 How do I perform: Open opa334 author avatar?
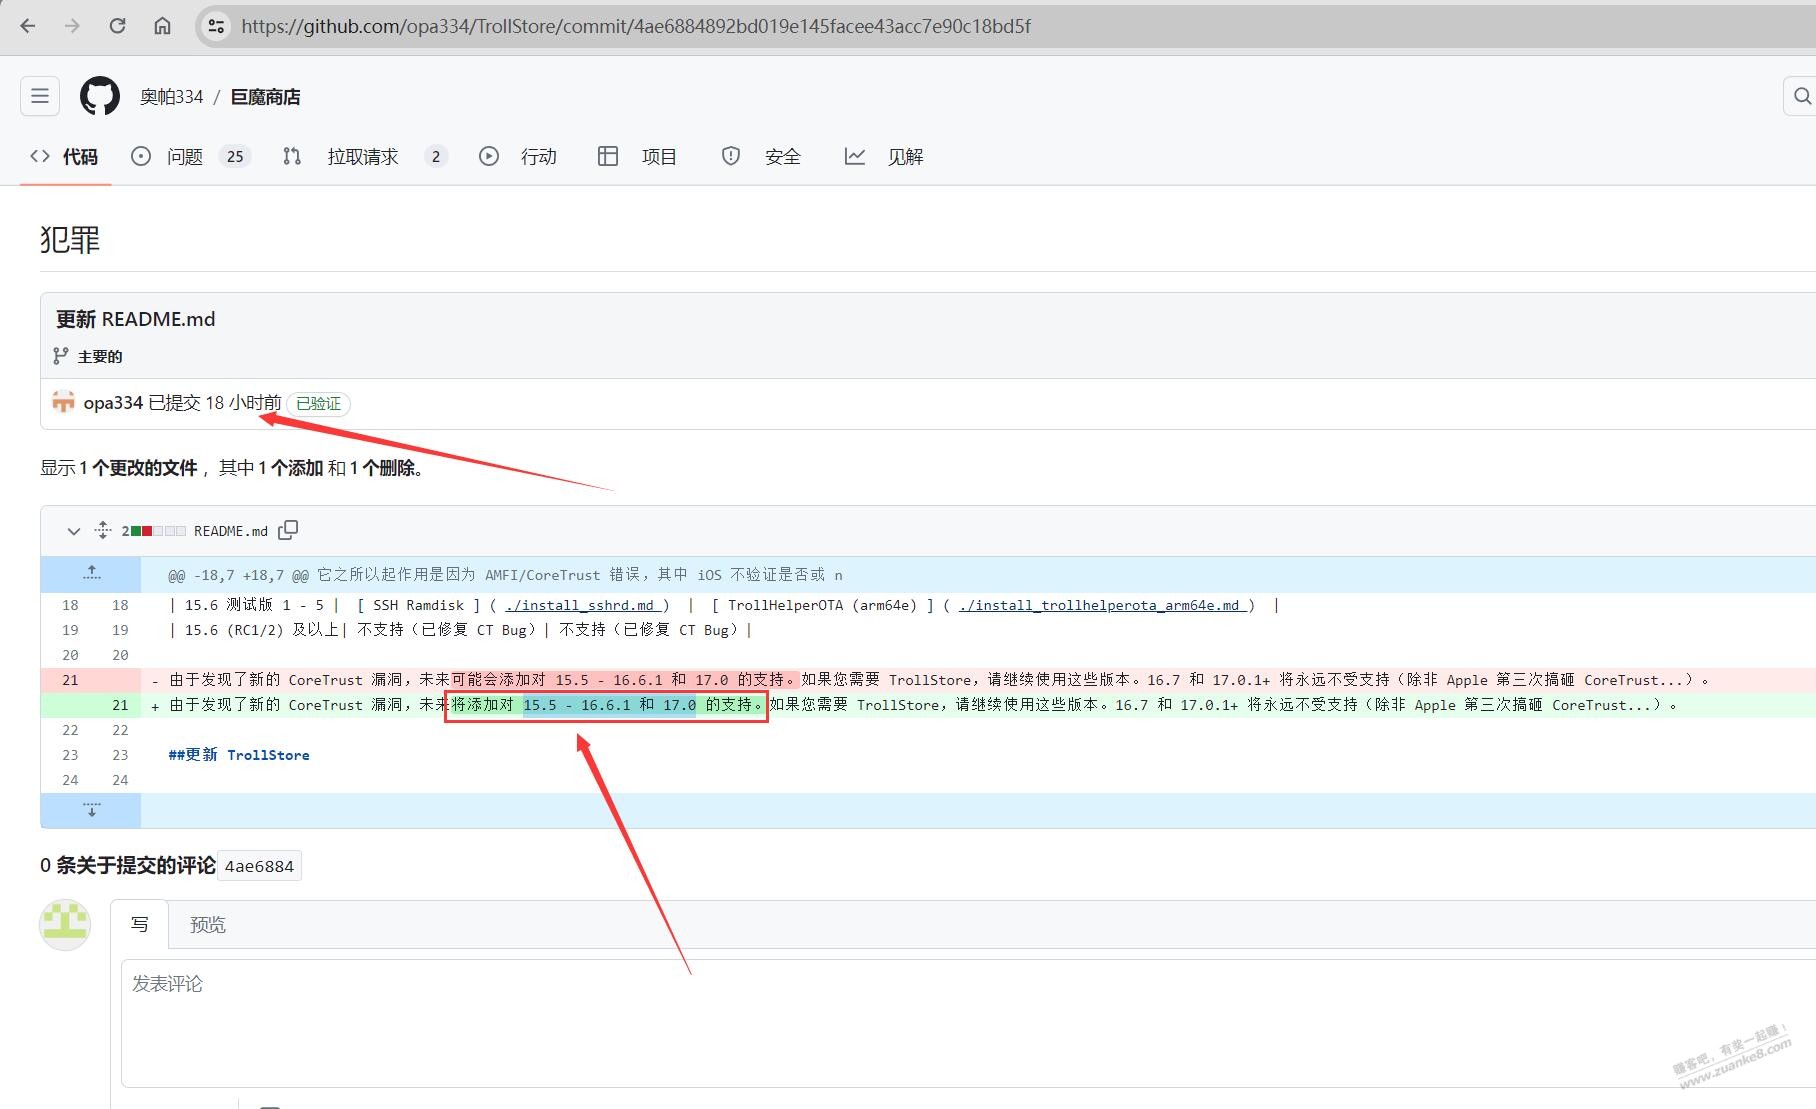point(63,402)
